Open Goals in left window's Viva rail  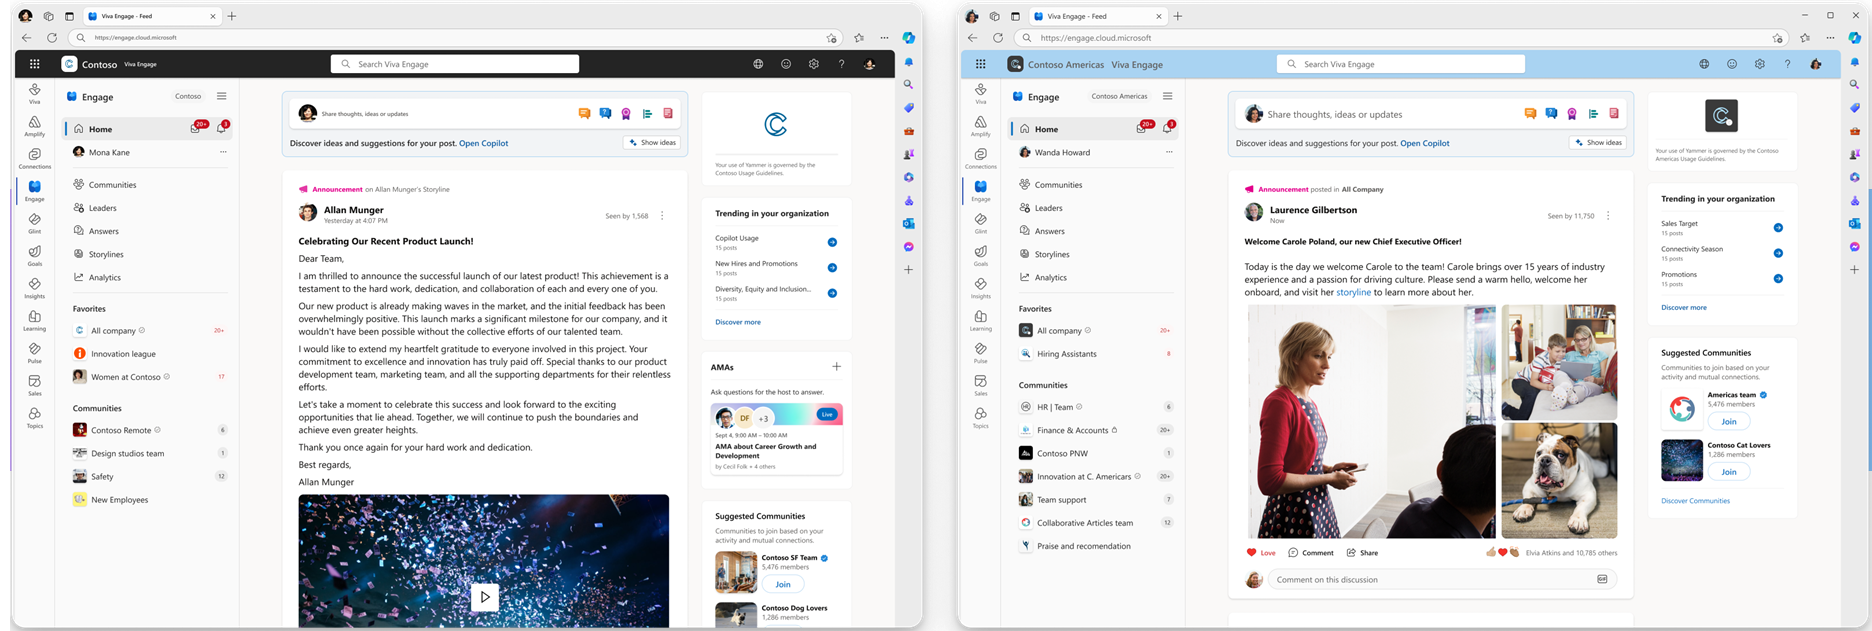[35, 255]
